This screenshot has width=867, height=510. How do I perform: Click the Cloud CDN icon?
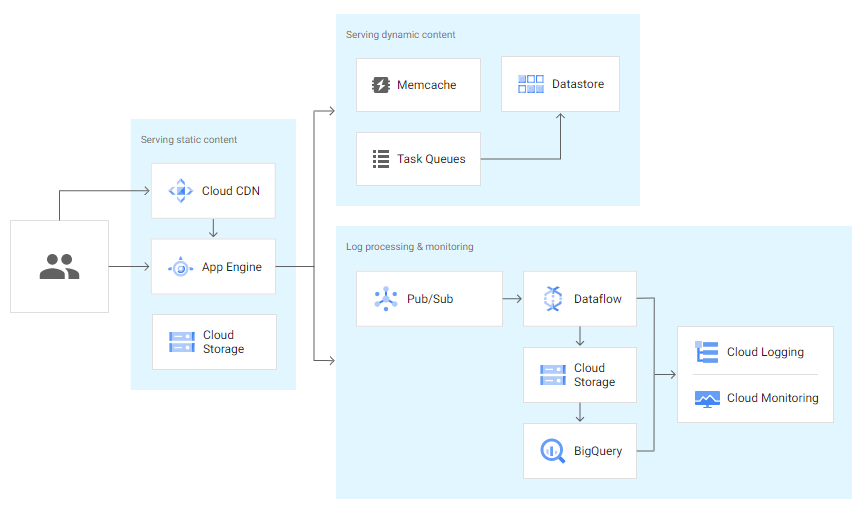pos(181,191)
